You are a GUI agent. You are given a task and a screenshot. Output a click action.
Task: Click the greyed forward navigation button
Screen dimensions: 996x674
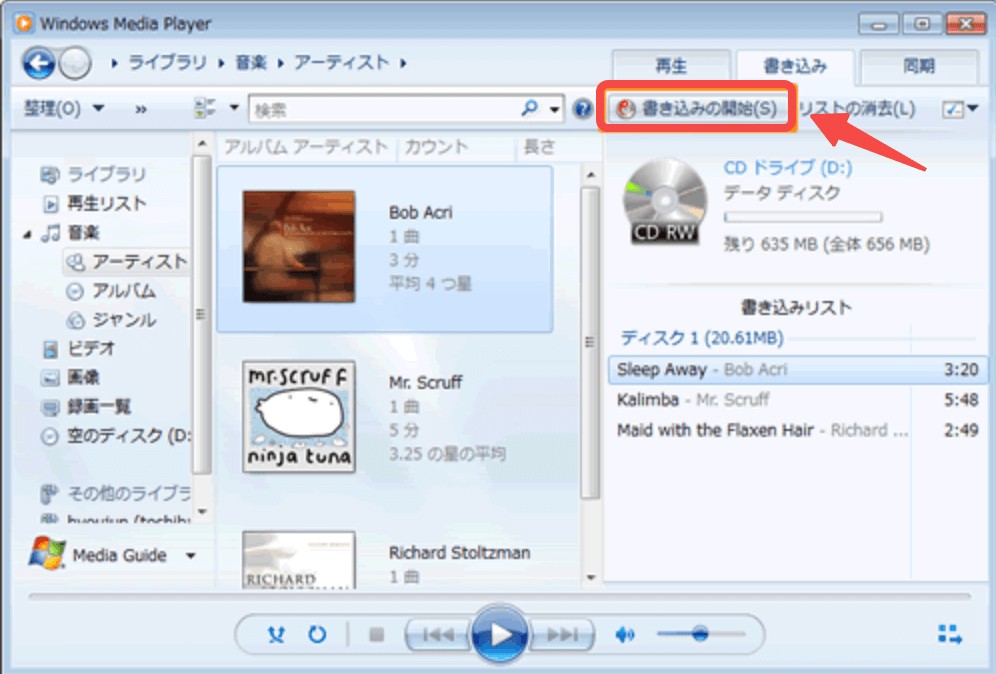click(x=76, y=64)
